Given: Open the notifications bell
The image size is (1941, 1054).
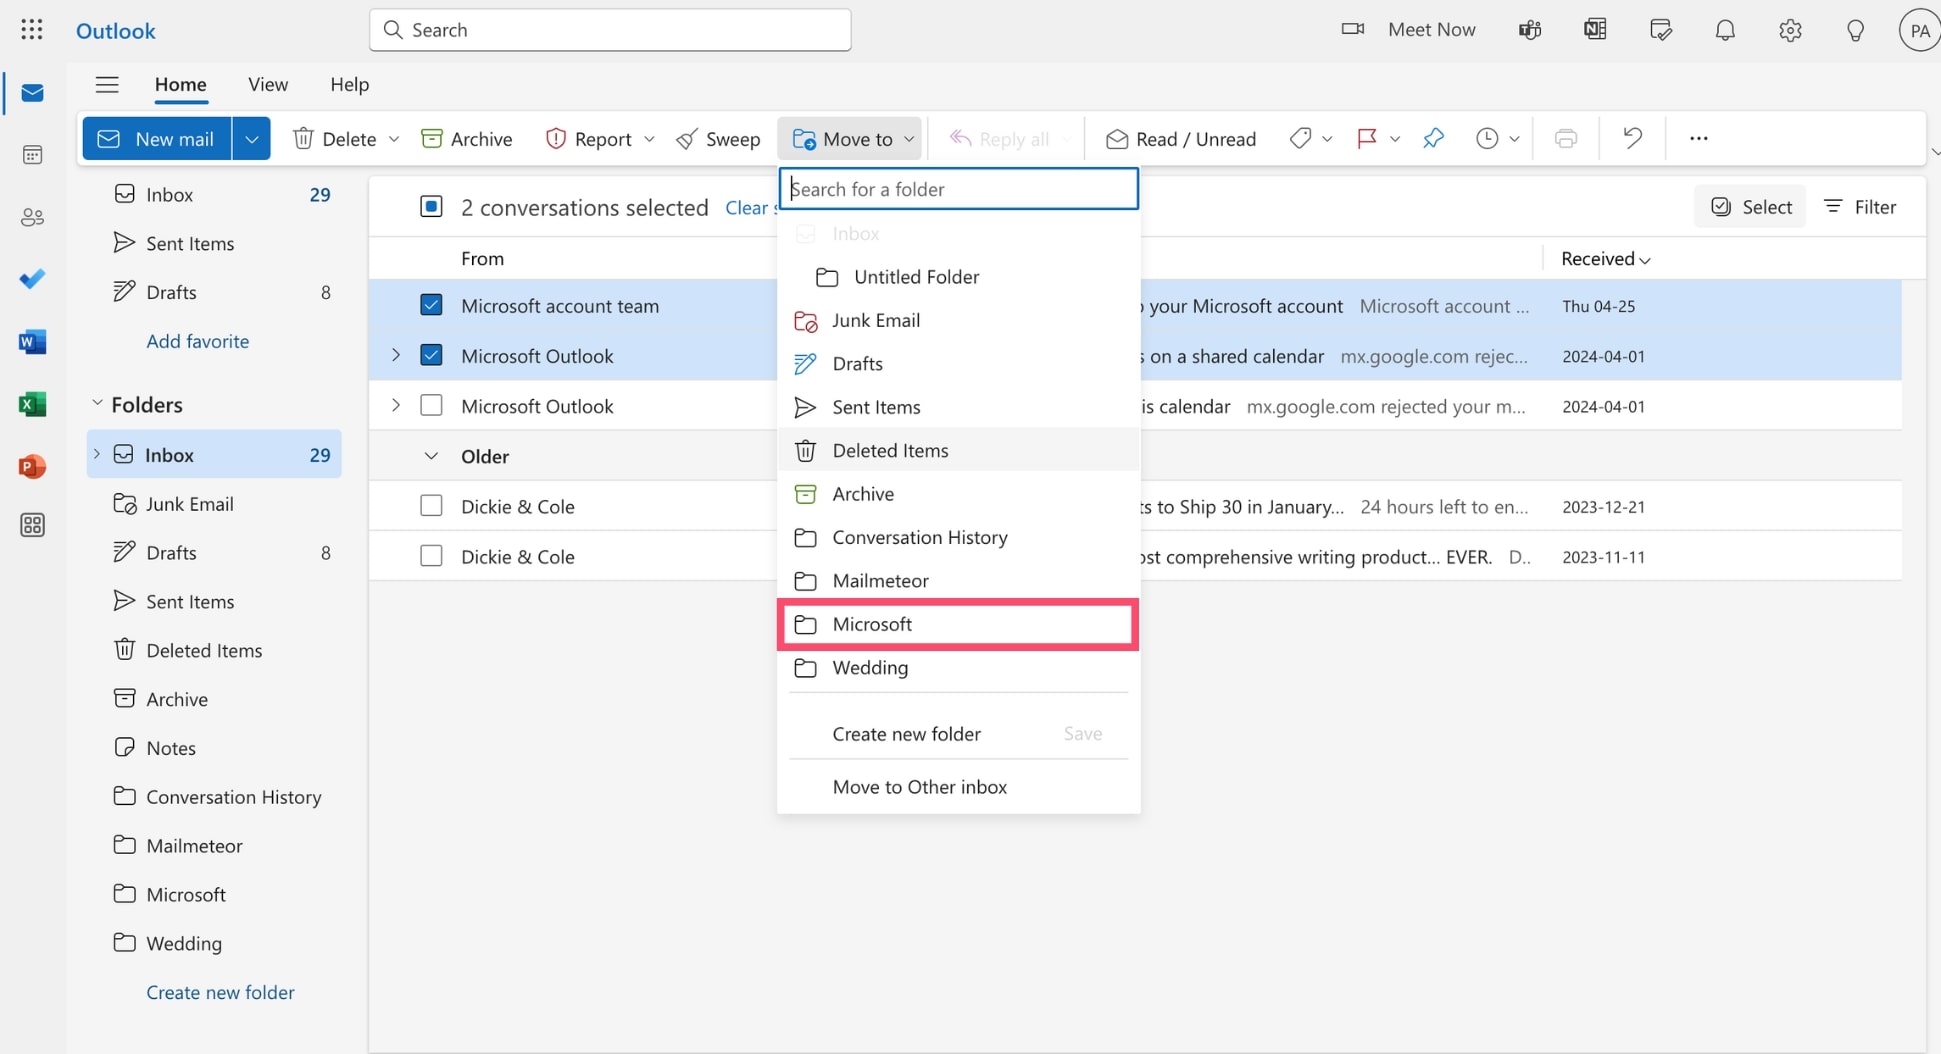Looking at the screenshot, I should pos(1725,30).
